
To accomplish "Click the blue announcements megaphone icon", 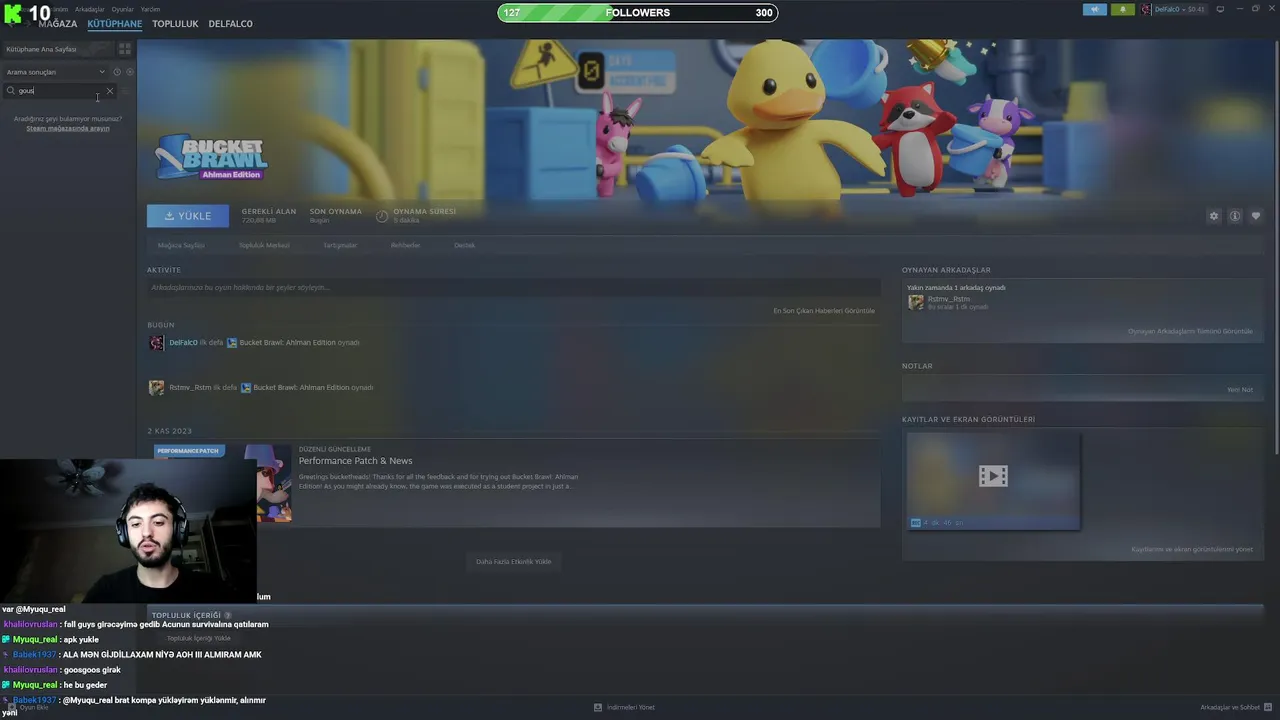I will (x=1095, y=9).
